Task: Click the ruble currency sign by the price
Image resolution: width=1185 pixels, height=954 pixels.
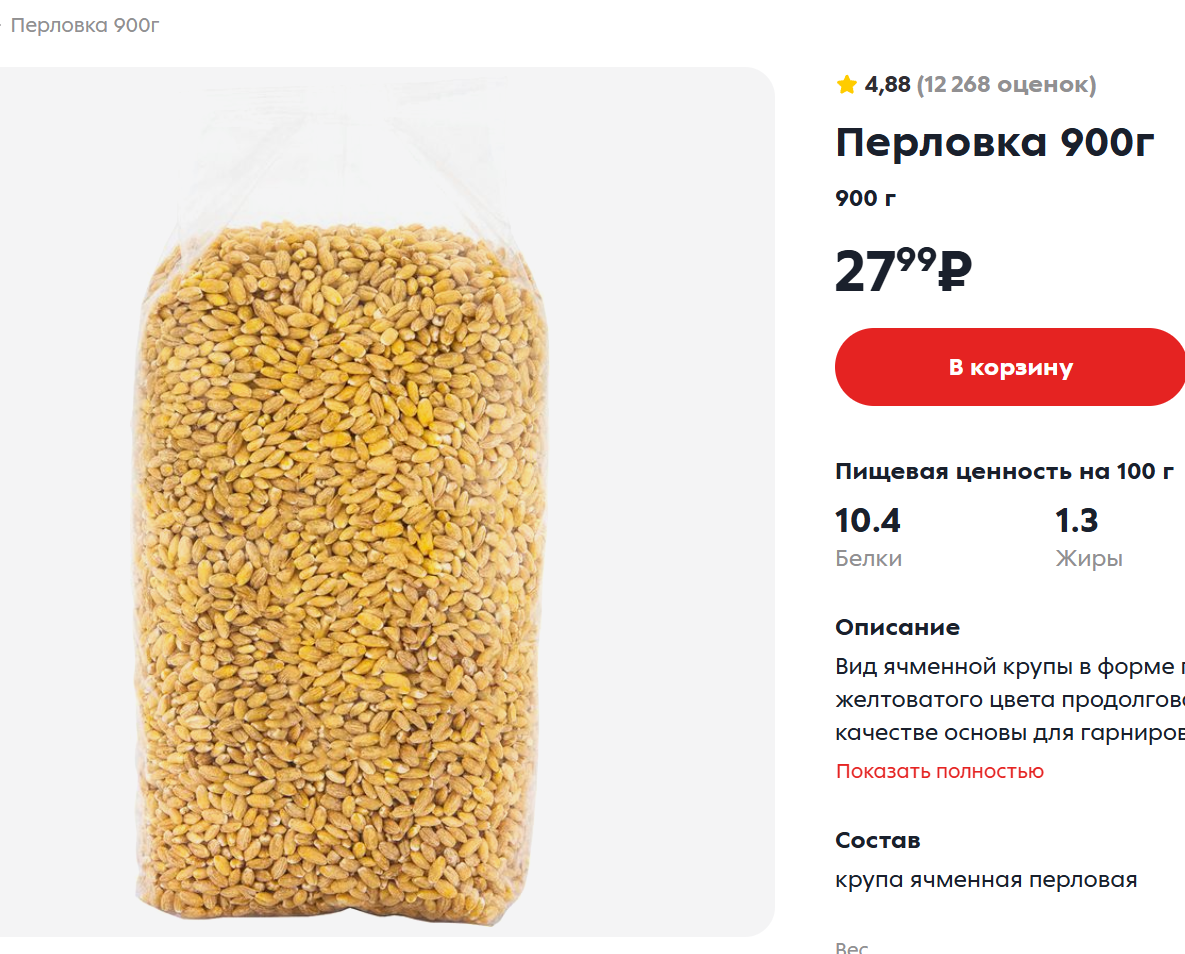Action: click(x=955, y=271)
